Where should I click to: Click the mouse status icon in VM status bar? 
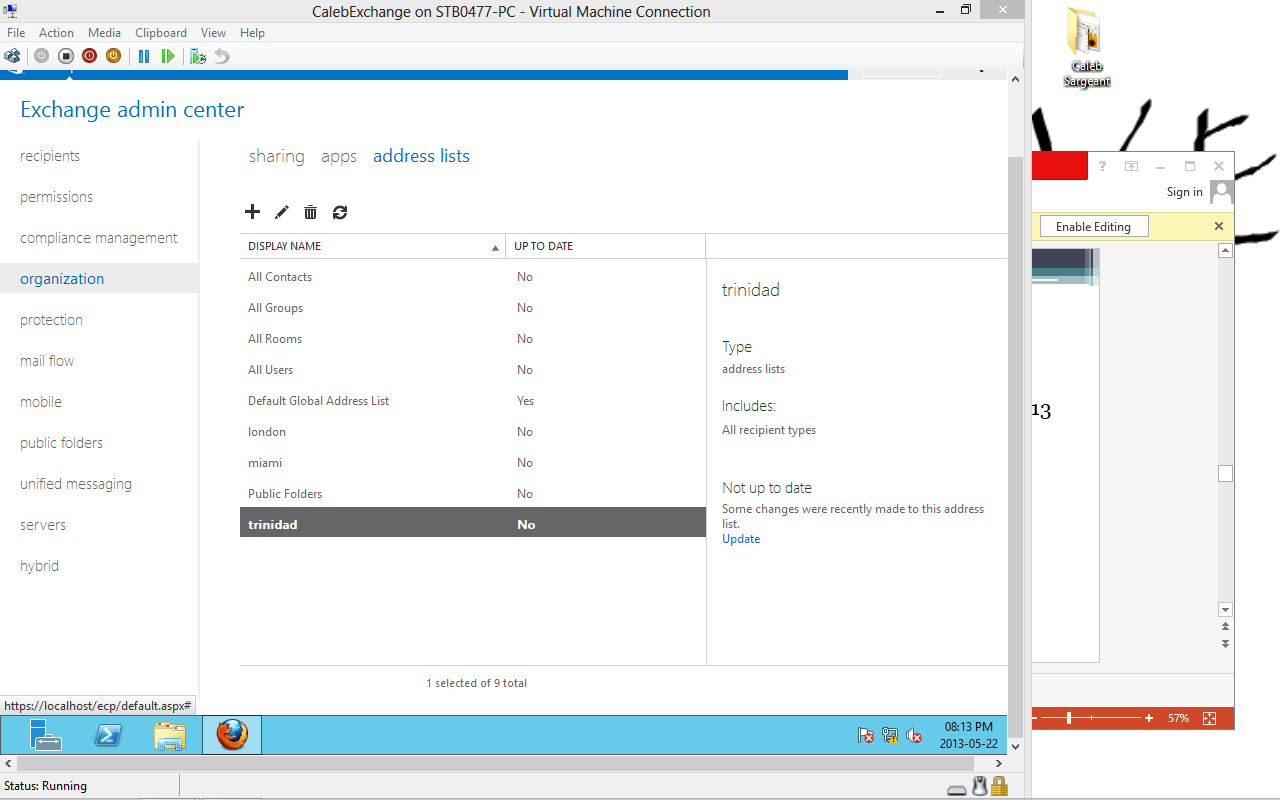[980, 786]
